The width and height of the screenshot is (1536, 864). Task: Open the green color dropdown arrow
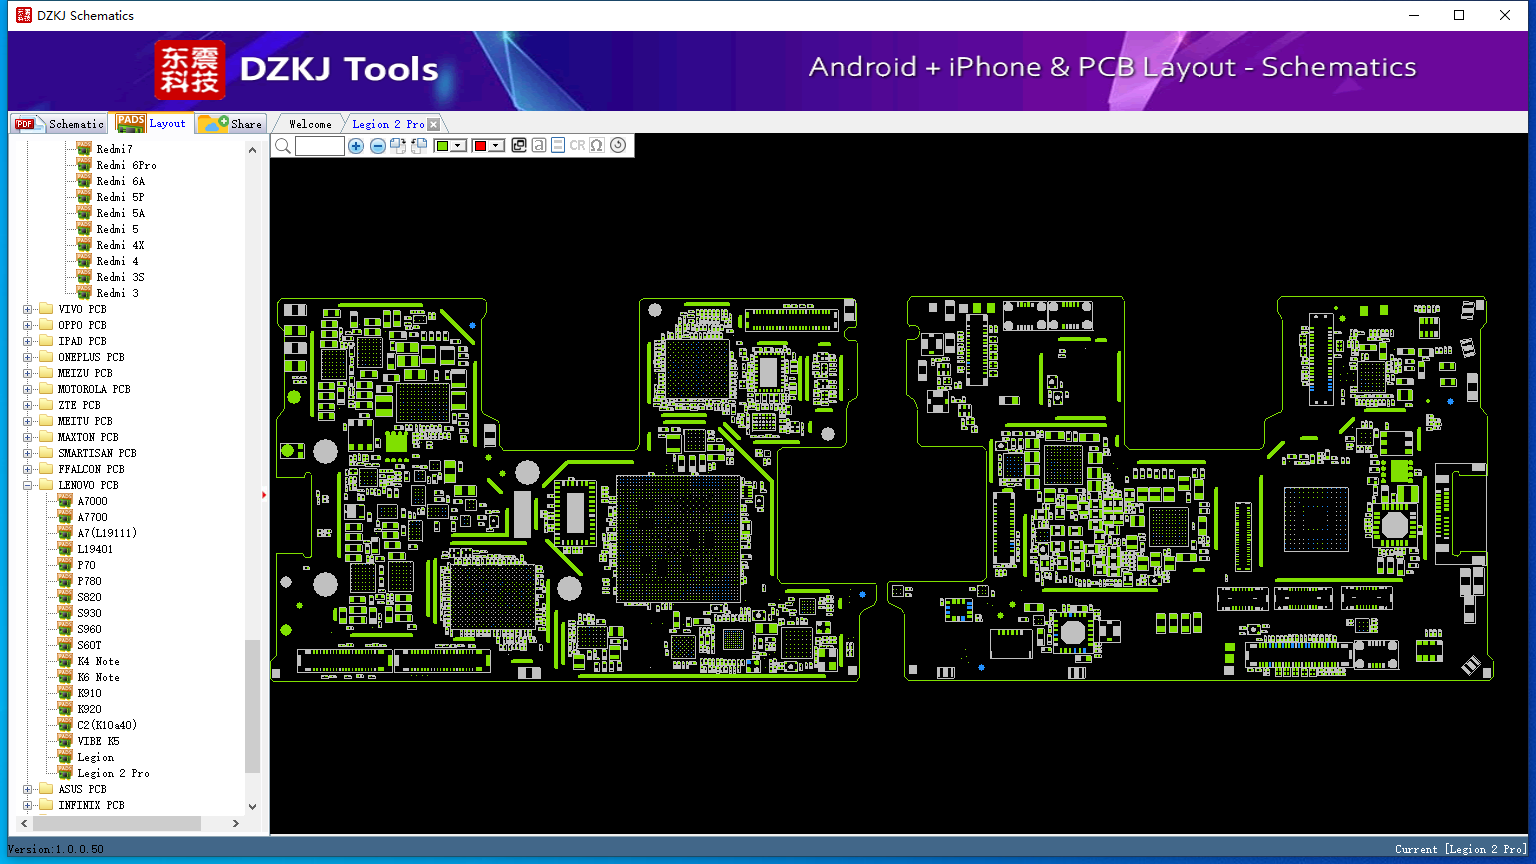[458, 146]
